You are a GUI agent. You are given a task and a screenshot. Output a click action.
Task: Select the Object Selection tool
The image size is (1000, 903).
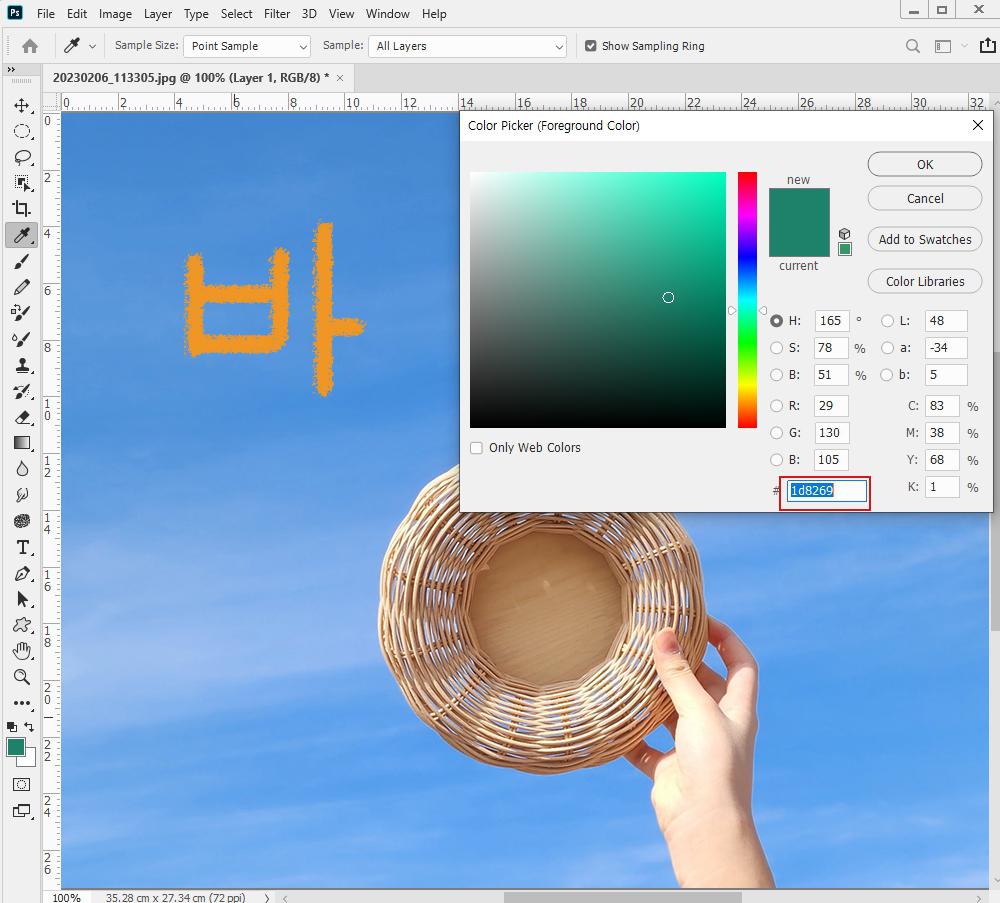tap(22, 183)
